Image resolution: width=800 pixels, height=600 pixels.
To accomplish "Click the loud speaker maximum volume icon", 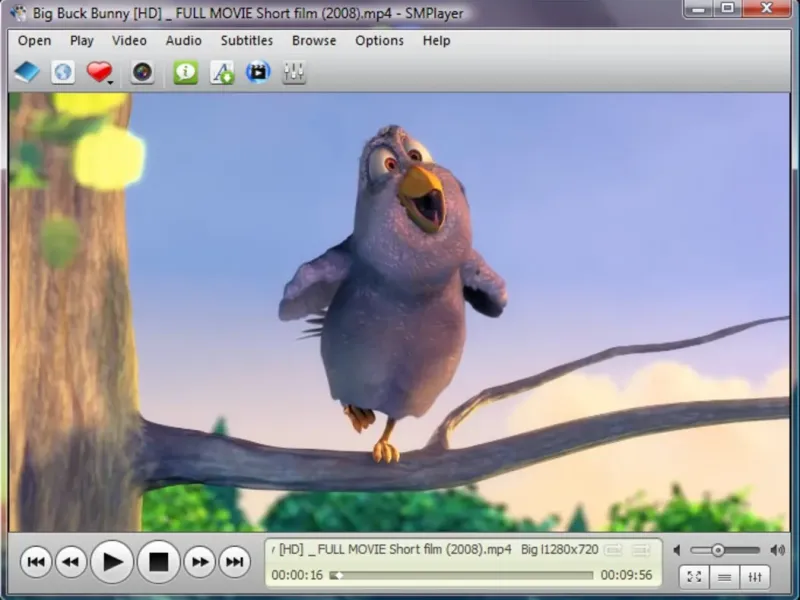I will [x=777, y=550].
